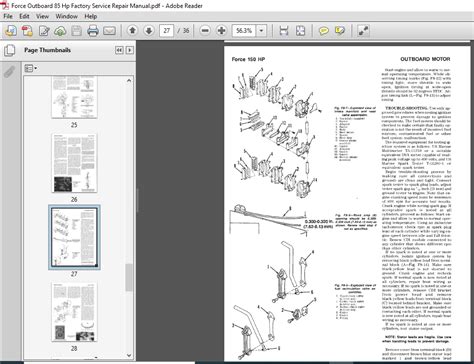Click the Print file icon
Screen dimensions: 474x364
[93, 31]
